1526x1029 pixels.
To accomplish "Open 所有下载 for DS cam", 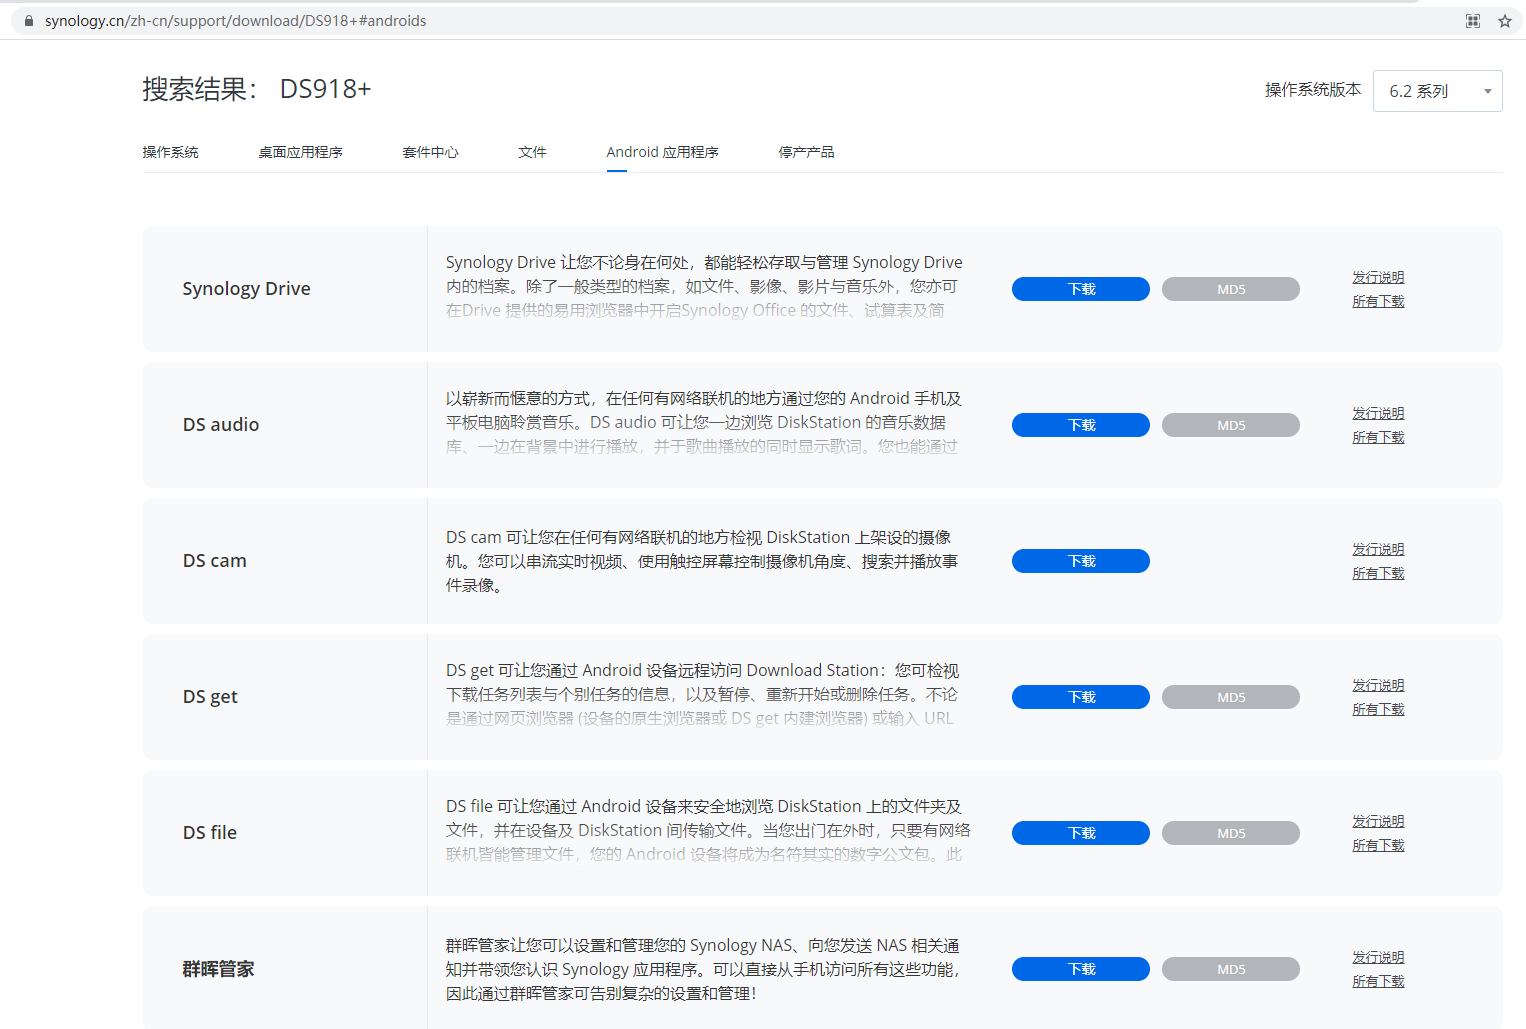I will coord(1378,573).
